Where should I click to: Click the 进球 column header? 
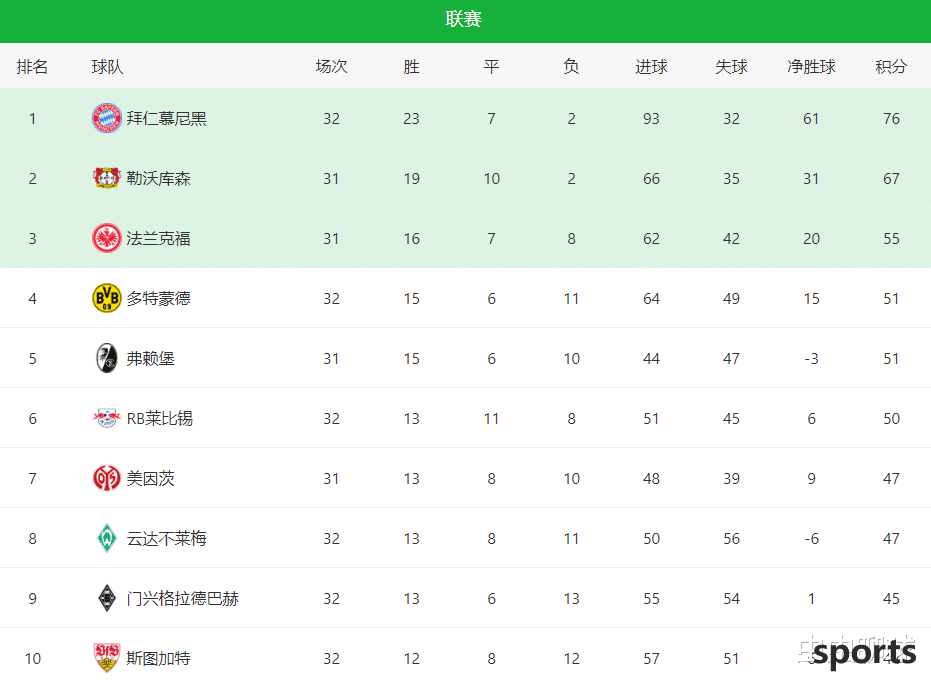(651, 66)
